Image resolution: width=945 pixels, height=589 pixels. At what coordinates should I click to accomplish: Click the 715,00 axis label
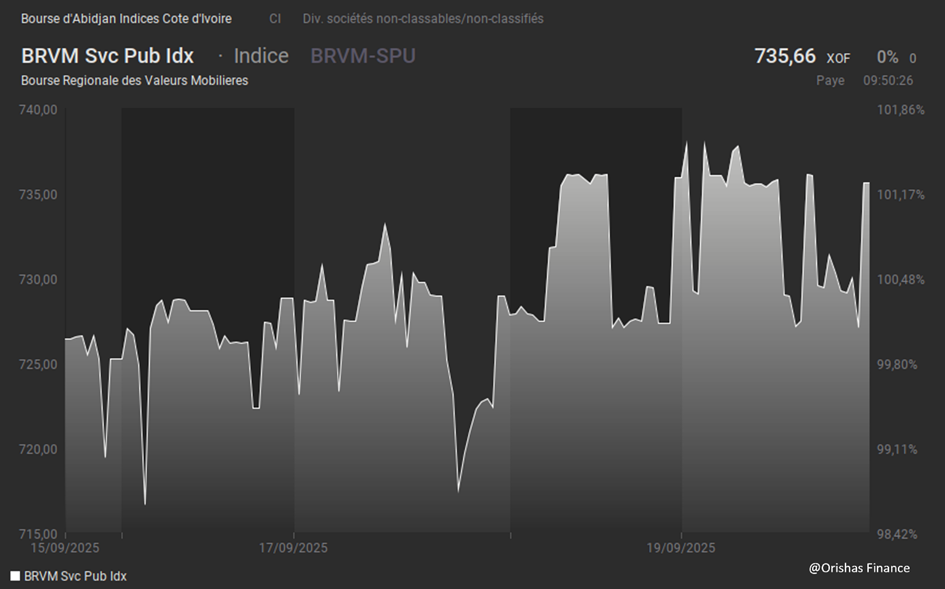(38, 534)
